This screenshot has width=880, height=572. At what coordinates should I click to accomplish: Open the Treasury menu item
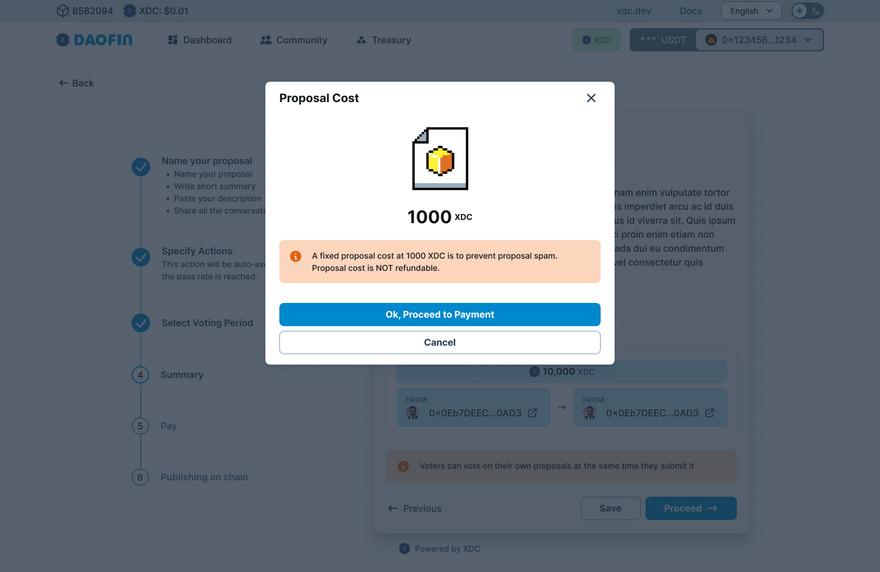[383, 40]
